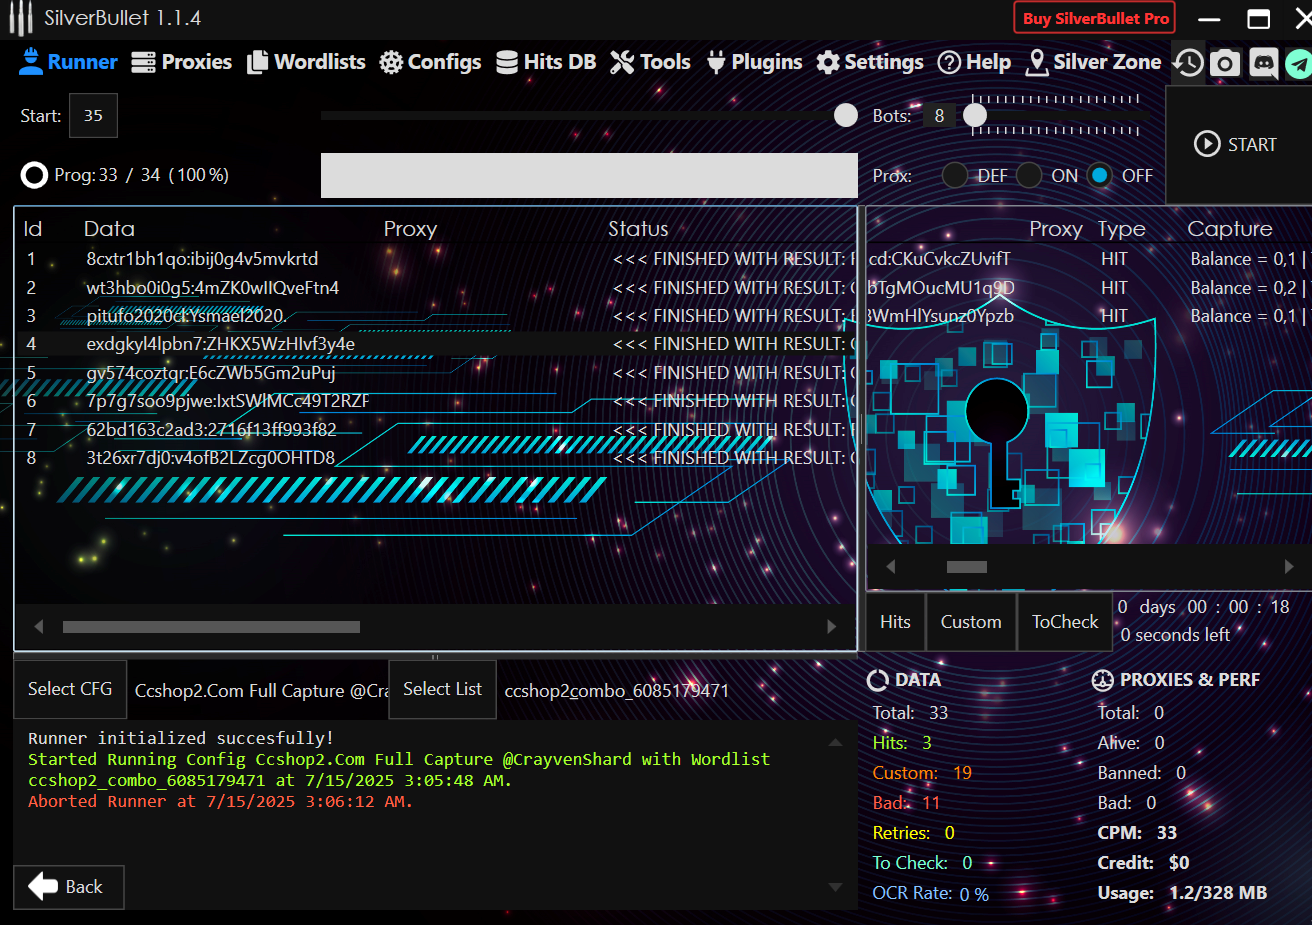Click the Start index input field
This screenshot has height=925, width=1312.
click(x=93, y=116)
